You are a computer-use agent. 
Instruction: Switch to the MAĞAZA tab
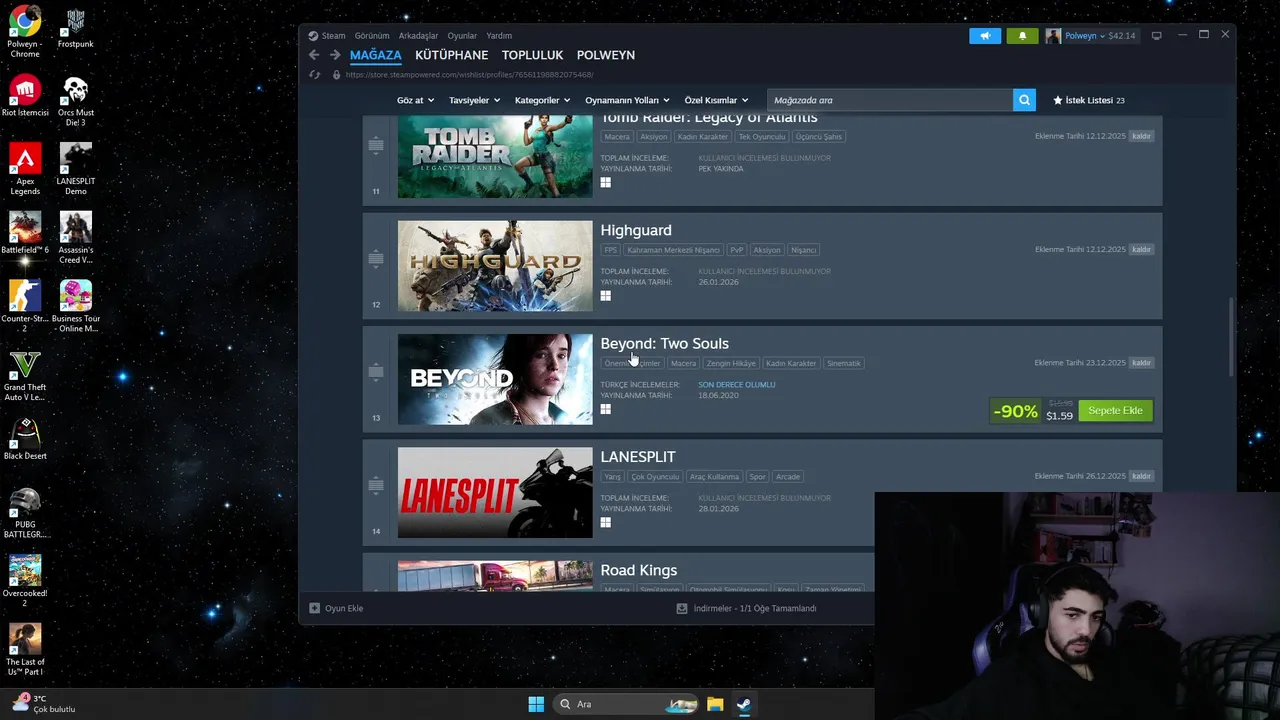(376, 55)
